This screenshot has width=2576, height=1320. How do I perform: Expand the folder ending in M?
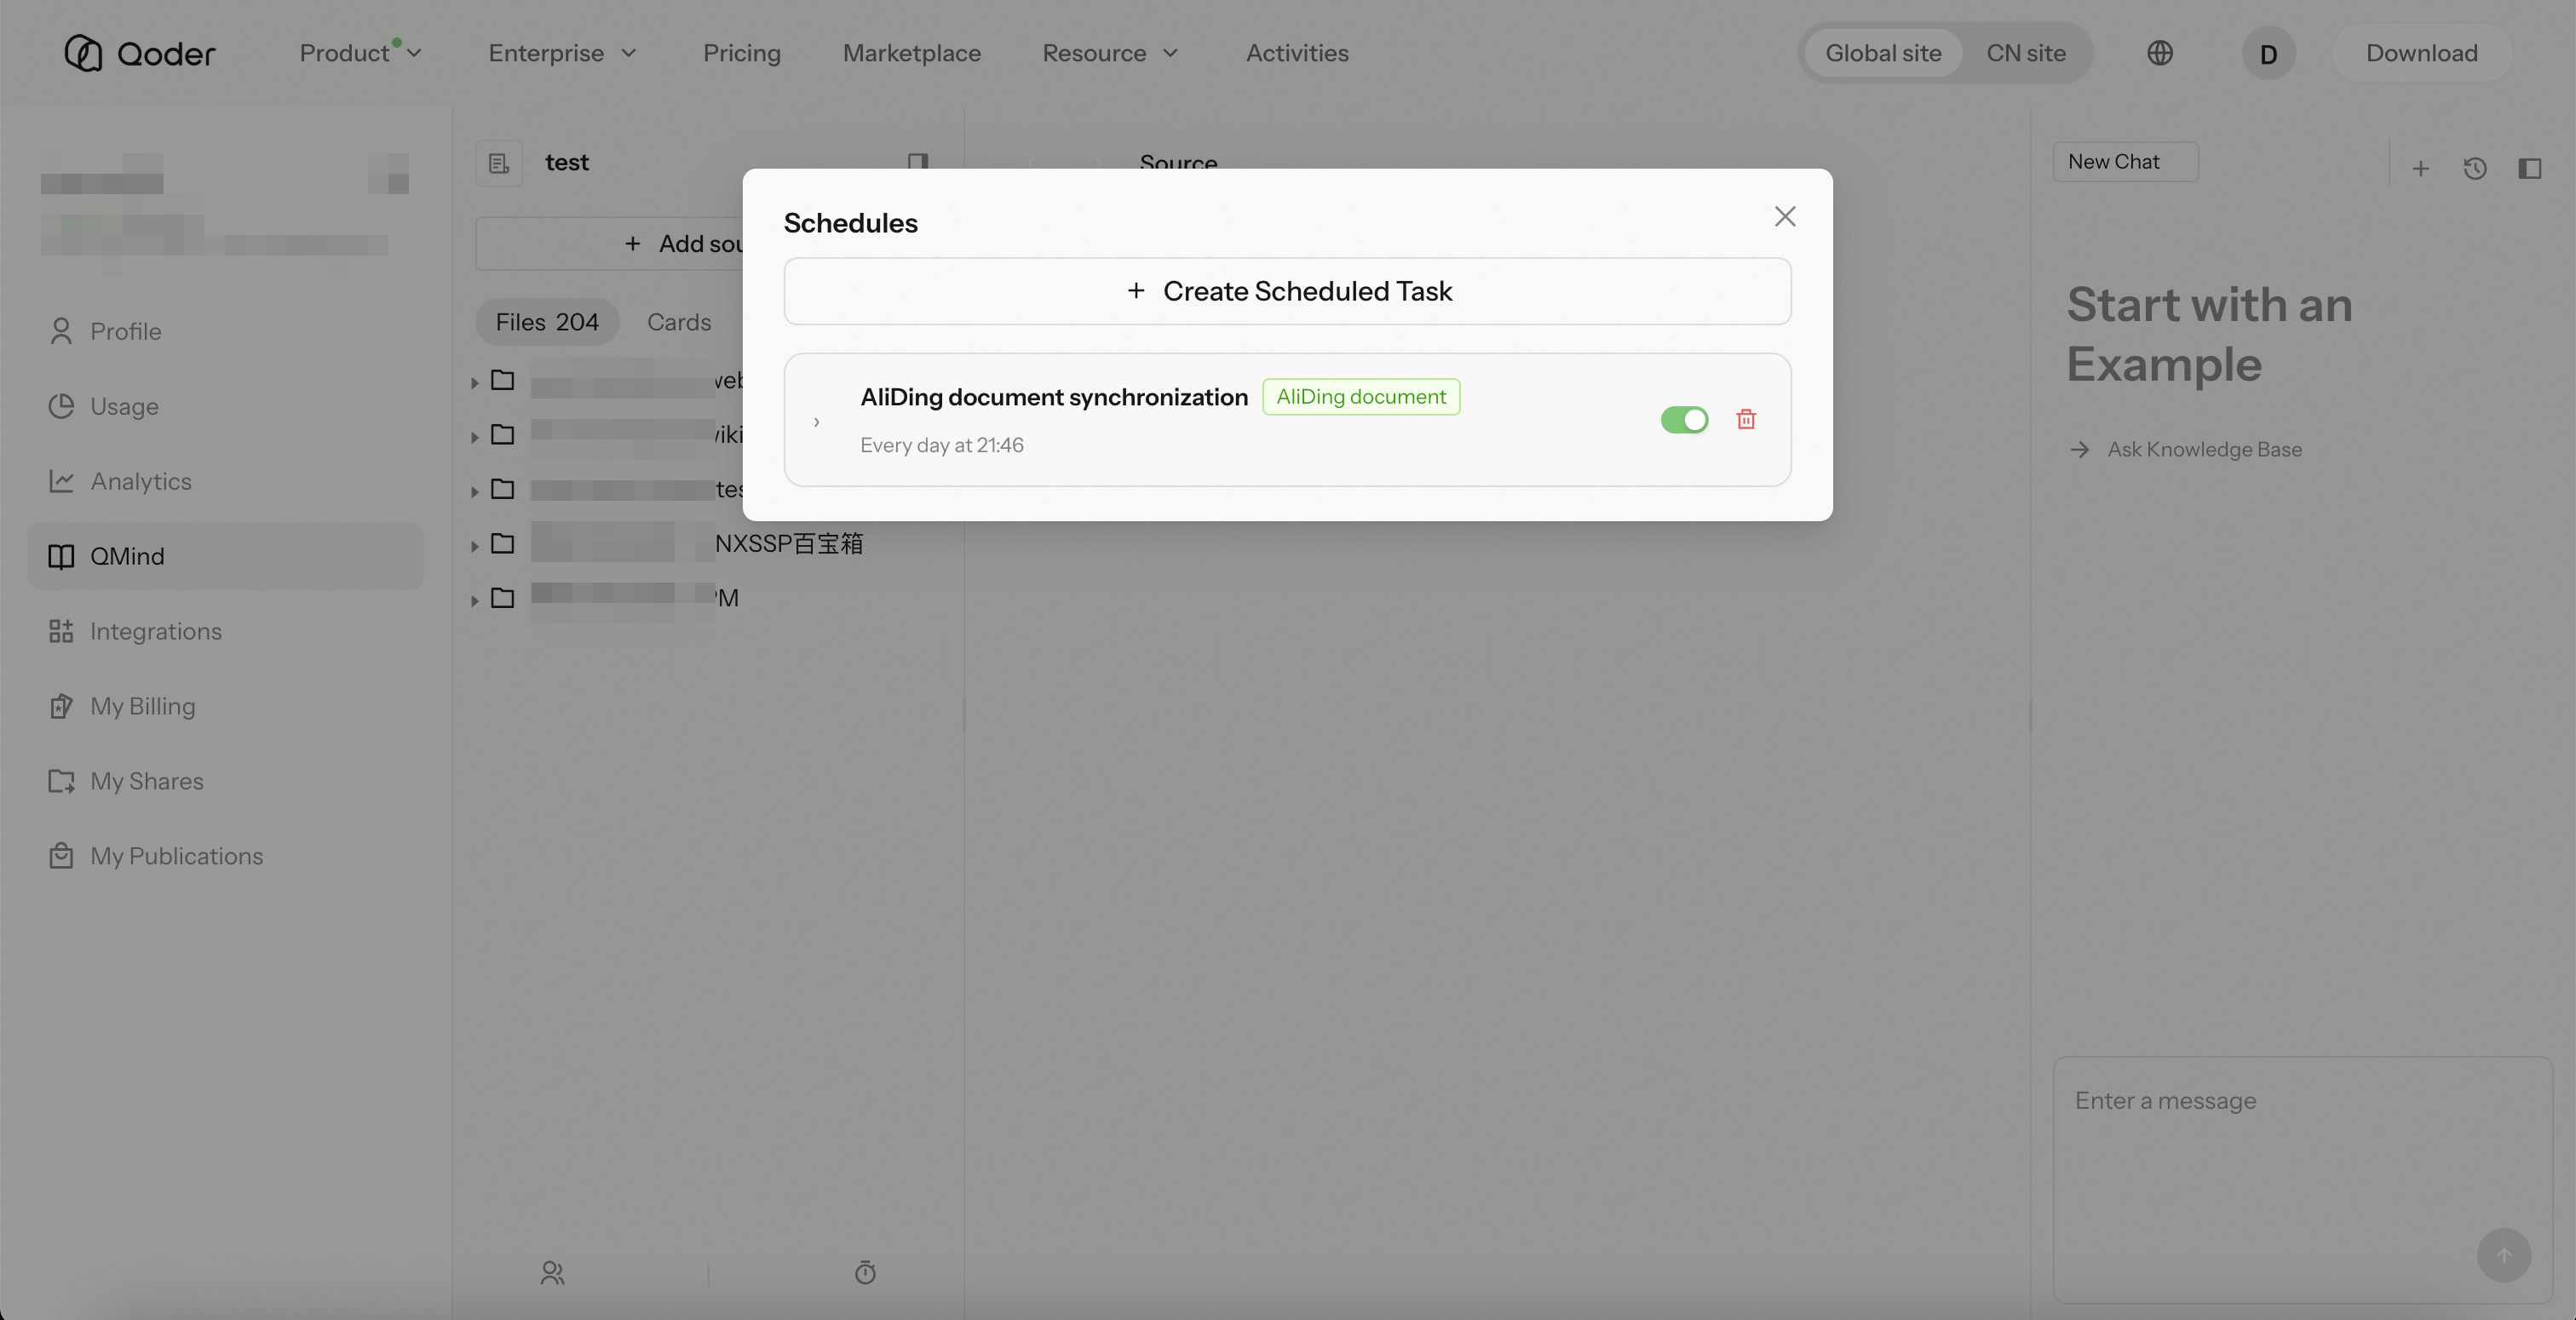tap(475, 600)
